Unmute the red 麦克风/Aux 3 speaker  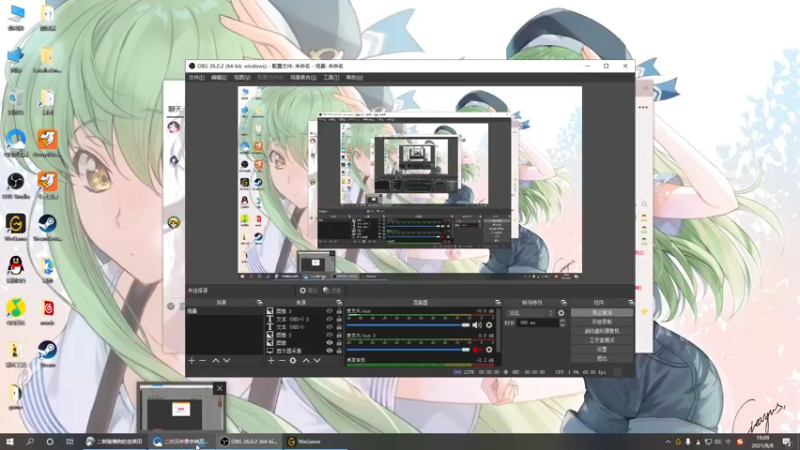tap(477, 349)
